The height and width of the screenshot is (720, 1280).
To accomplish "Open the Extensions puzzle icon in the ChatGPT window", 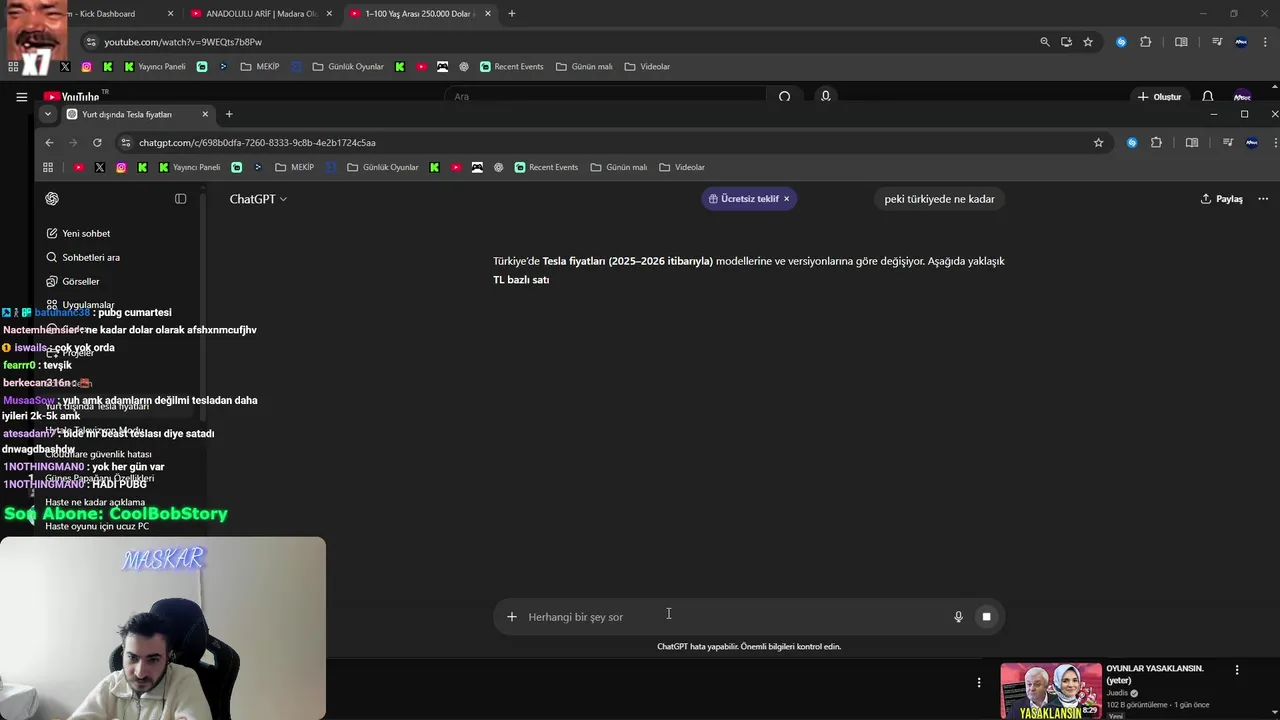I will [x=1157, y=143].
